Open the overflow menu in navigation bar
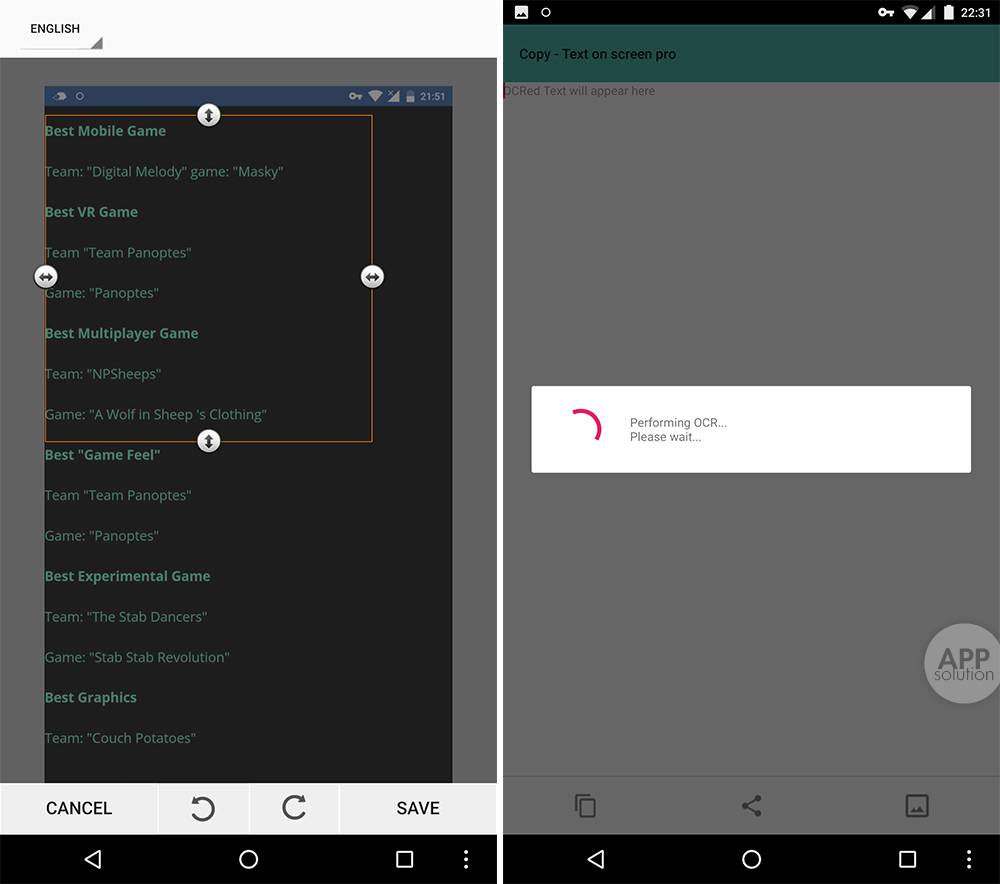This screenshot has width=1000, height=884. pos(968,858)
